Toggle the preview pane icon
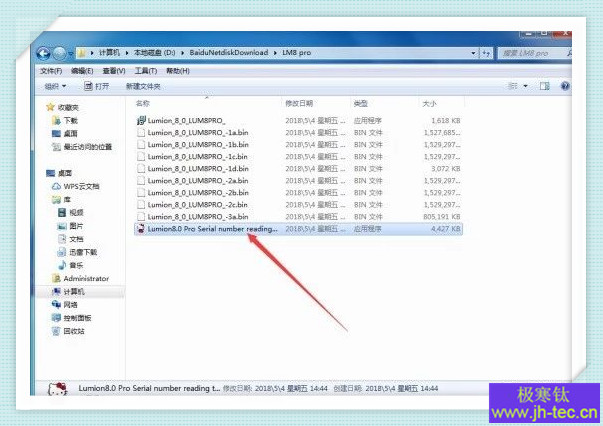The image size is (603, 426). 545,86
